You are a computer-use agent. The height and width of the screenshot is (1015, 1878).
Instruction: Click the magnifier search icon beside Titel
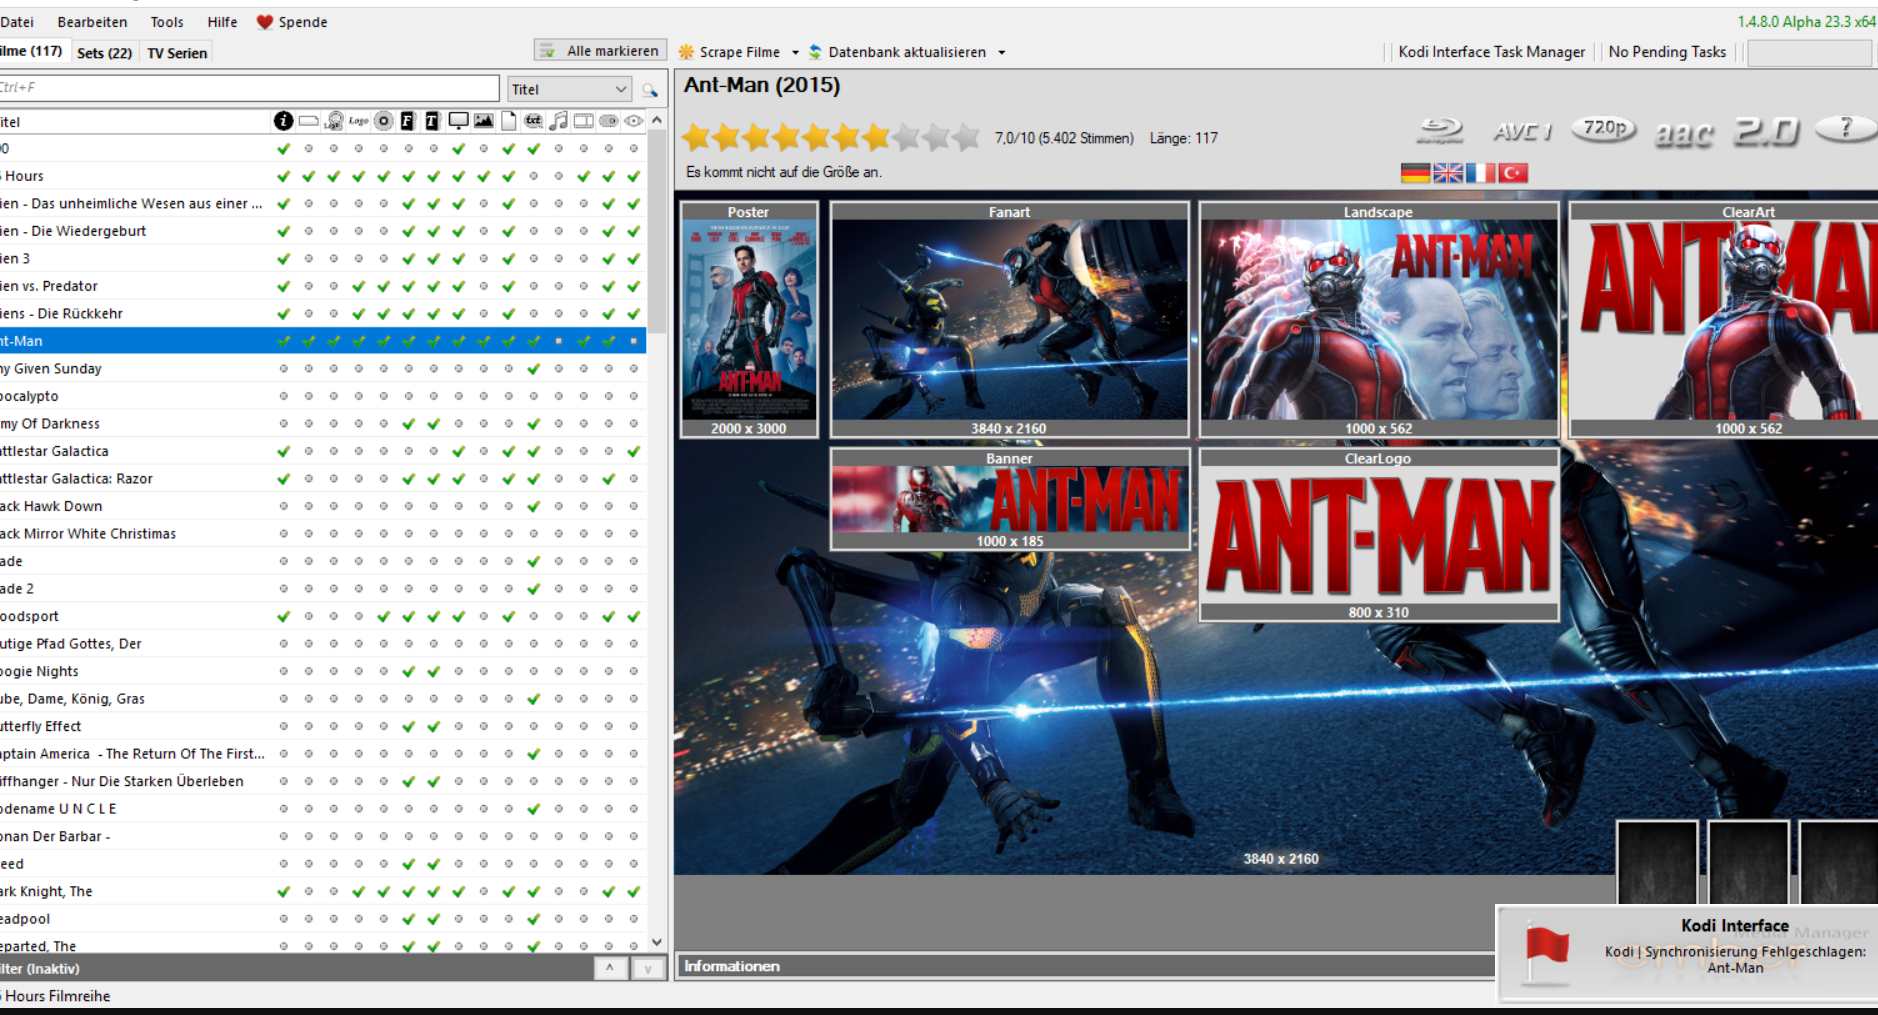click(x=650, y=90)
